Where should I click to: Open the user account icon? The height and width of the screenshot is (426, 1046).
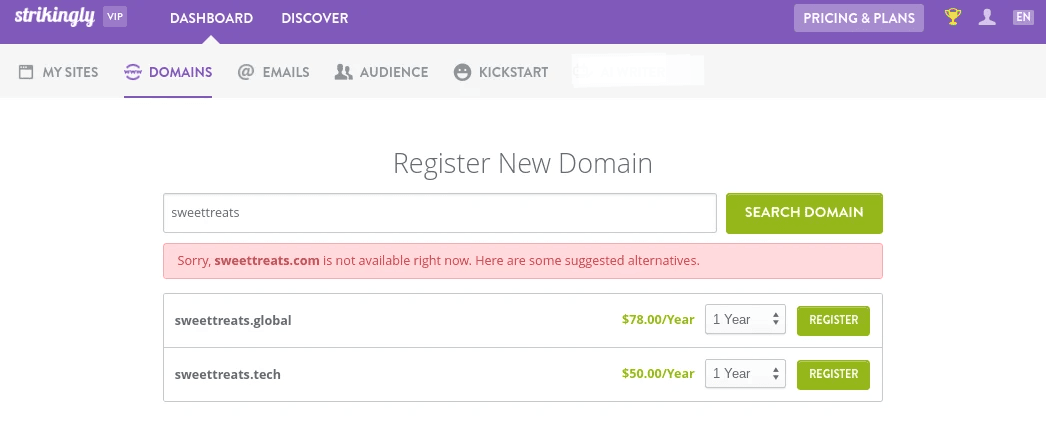(x=987, y=17)
